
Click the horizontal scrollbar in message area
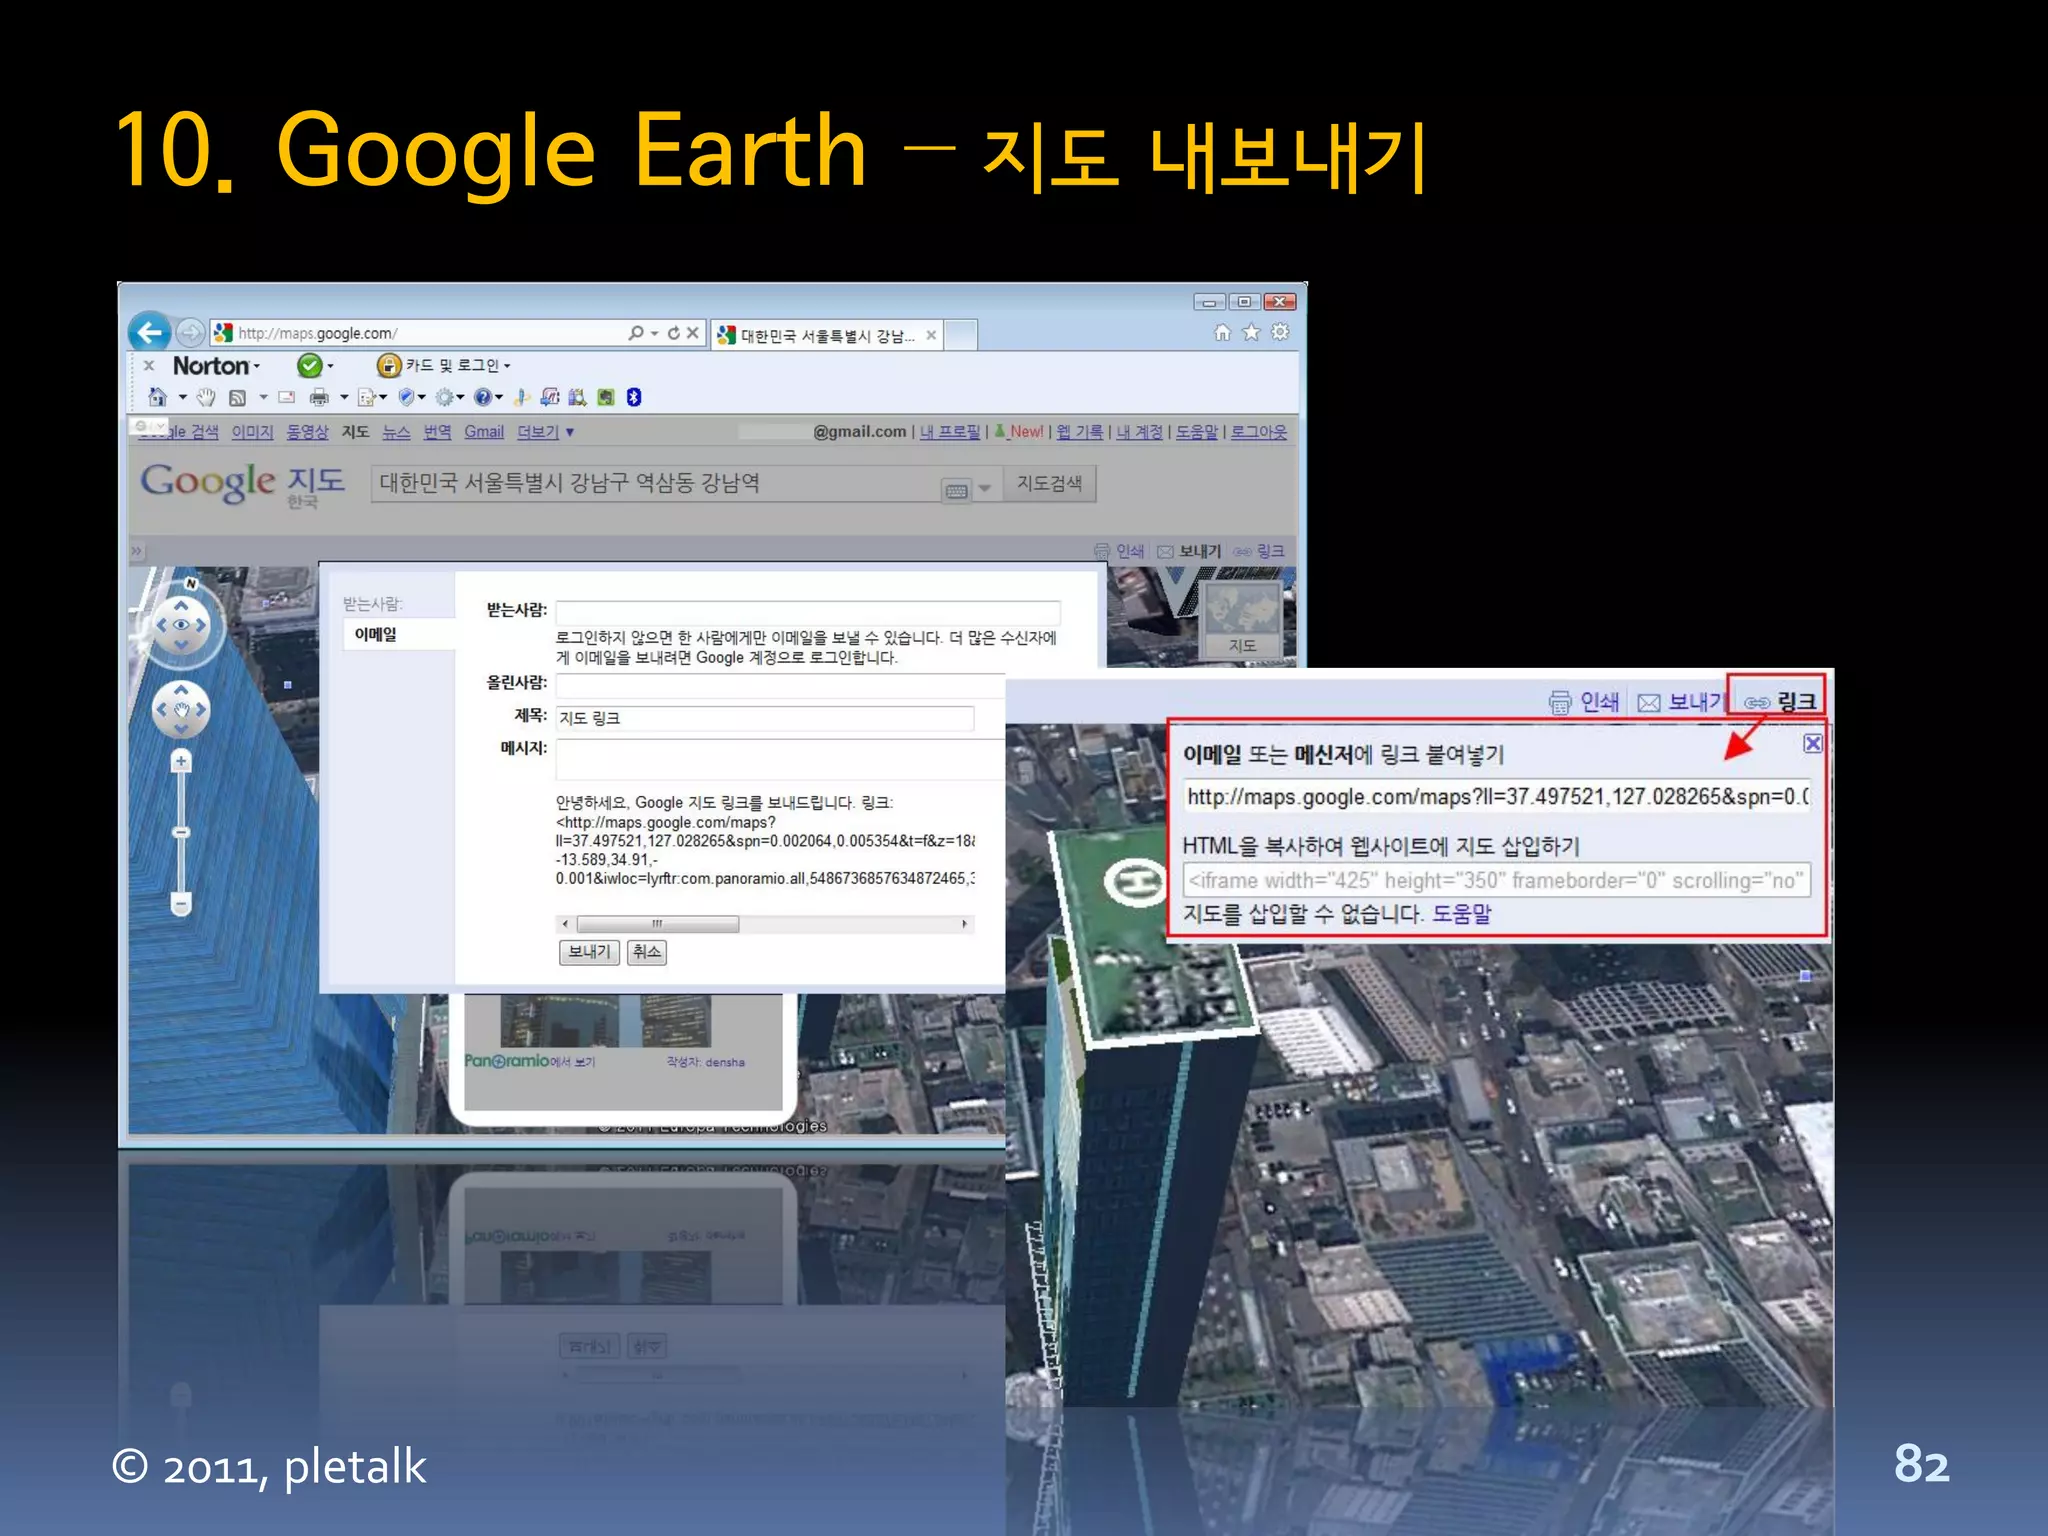(765, 924)
